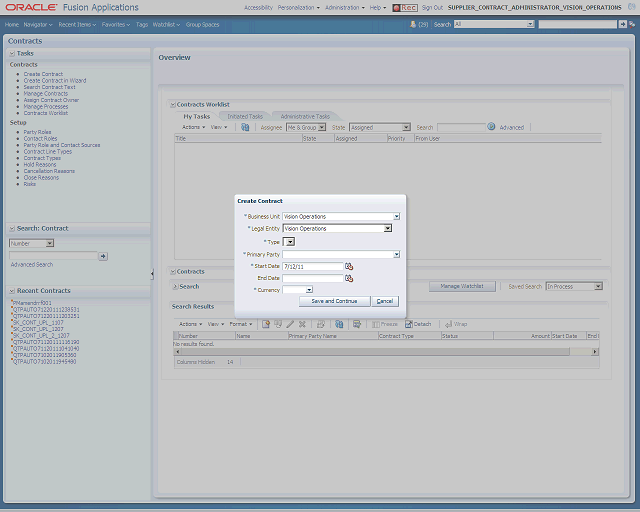The width and height of the screenshot is (640, 512).
Task: Click the Rec recording icon
Action: point(405,8)
